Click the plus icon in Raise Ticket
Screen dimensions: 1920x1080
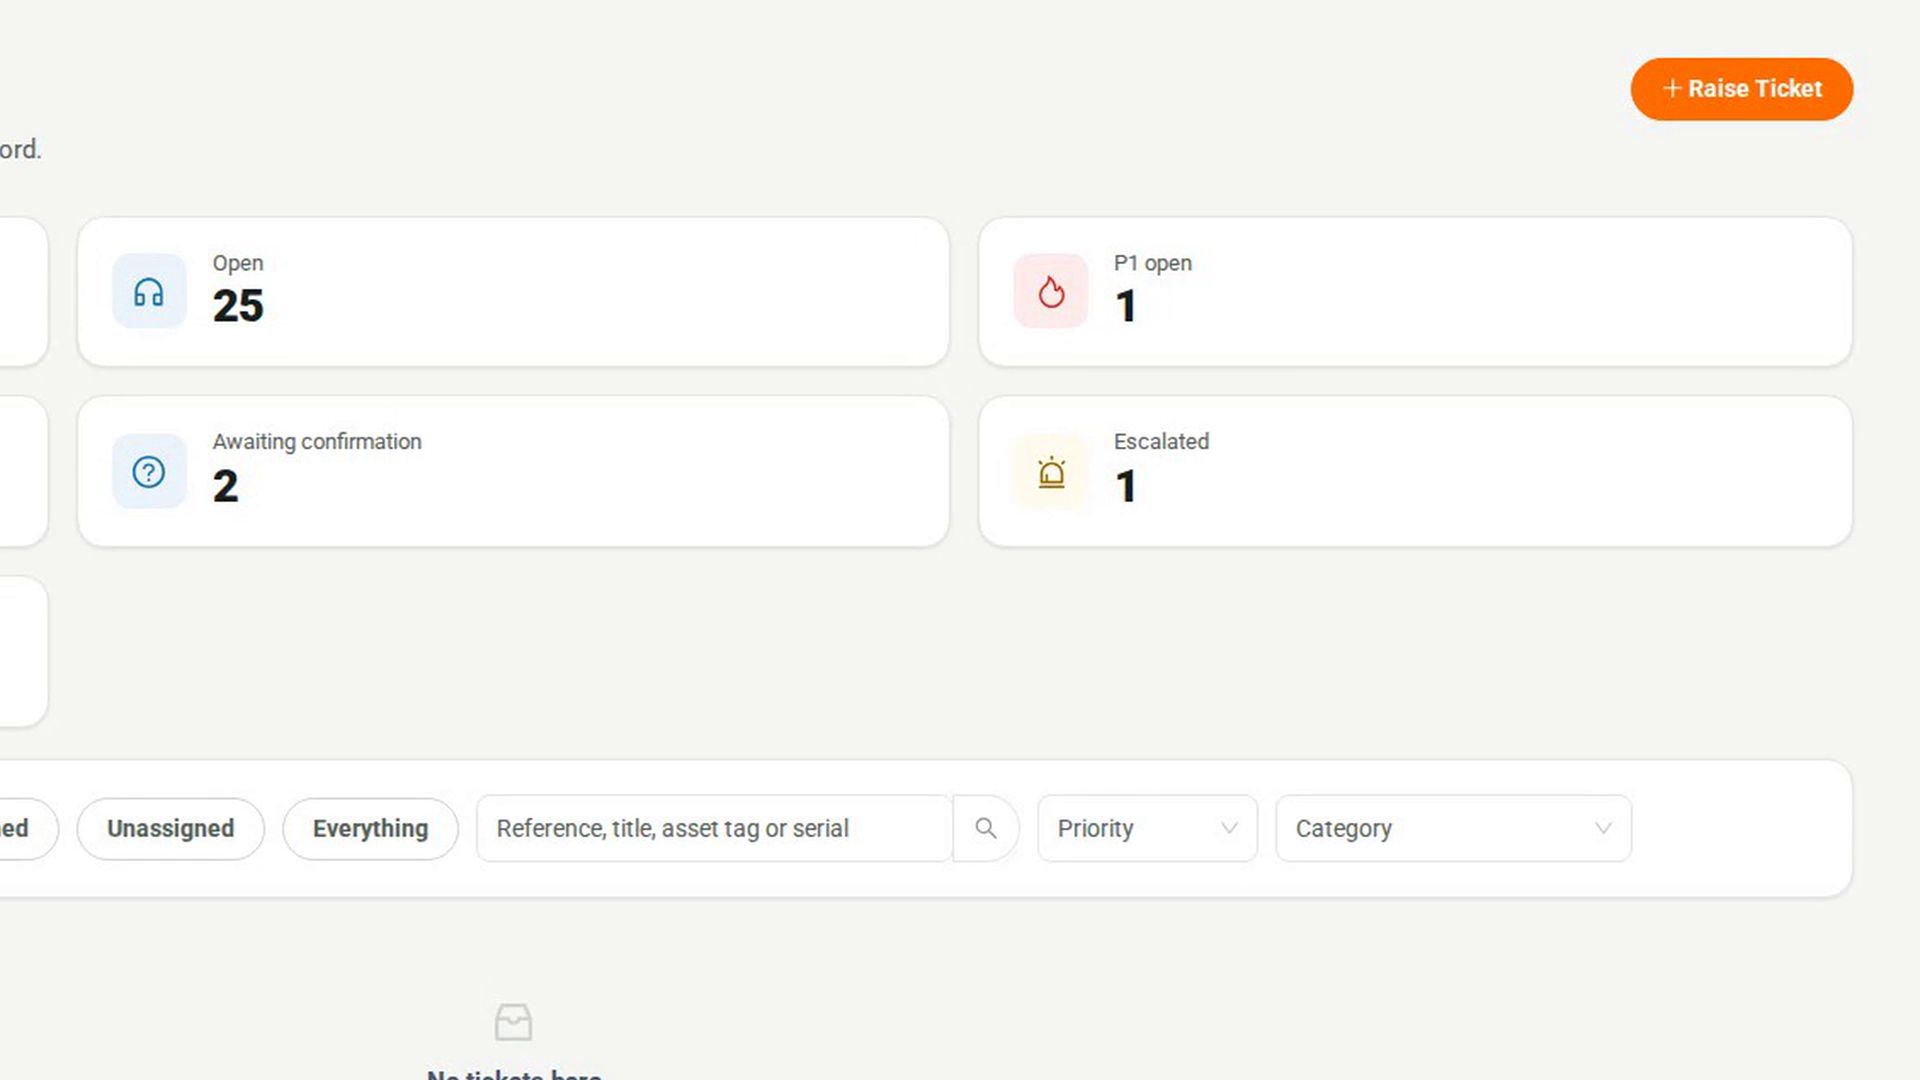point(1672,89)
